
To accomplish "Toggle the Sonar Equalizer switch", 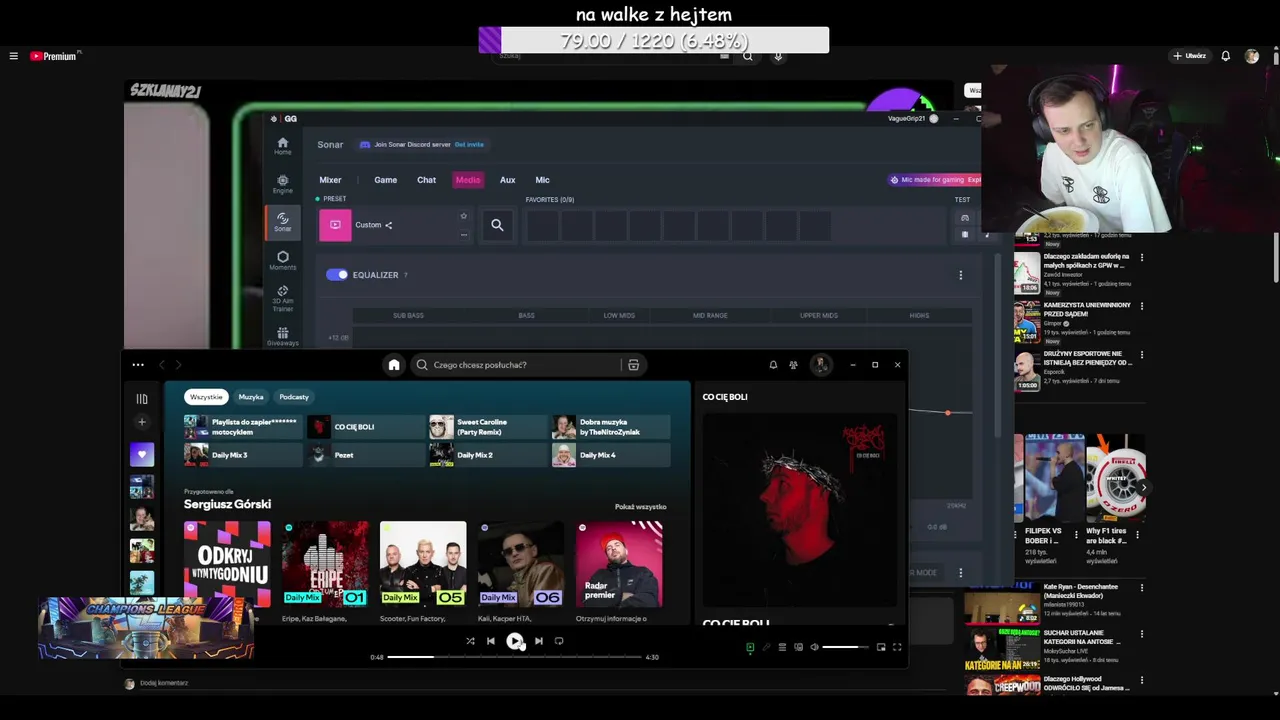I will click(337, 275).
